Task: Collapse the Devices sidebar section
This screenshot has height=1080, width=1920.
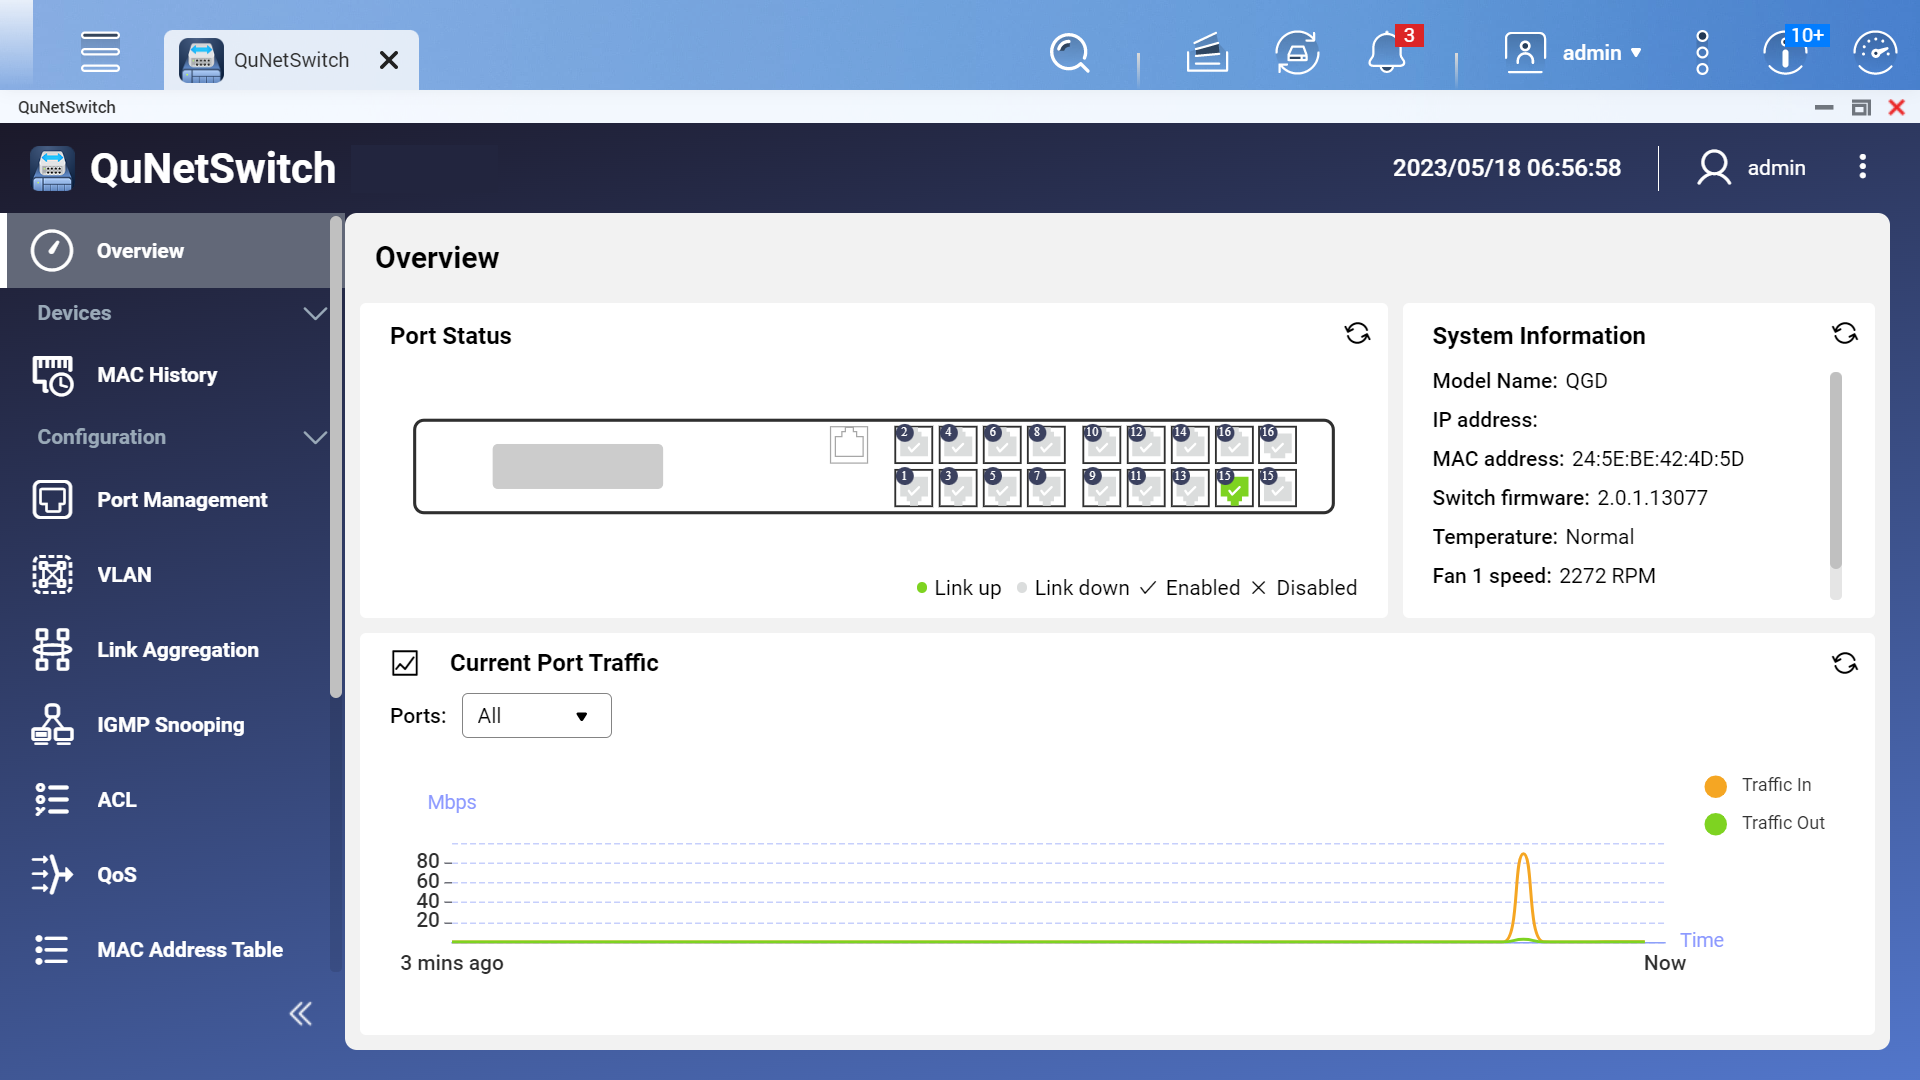Action: point(315,313)
